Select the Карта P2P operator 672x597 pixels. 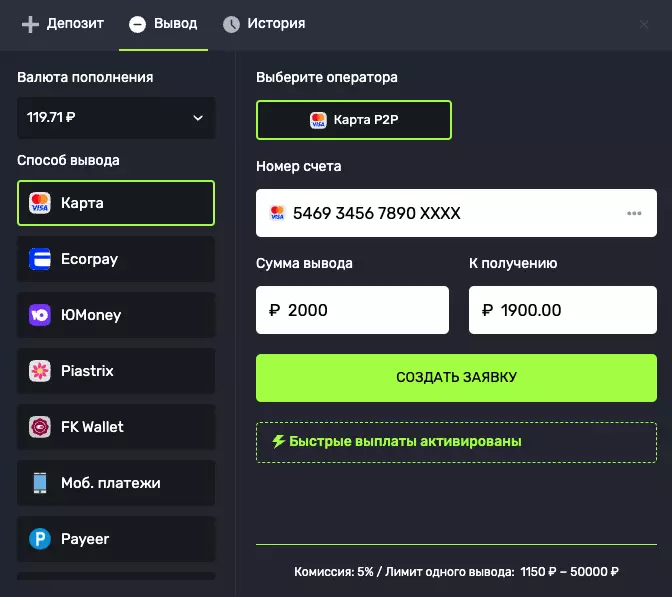click(x=354, y=120)
